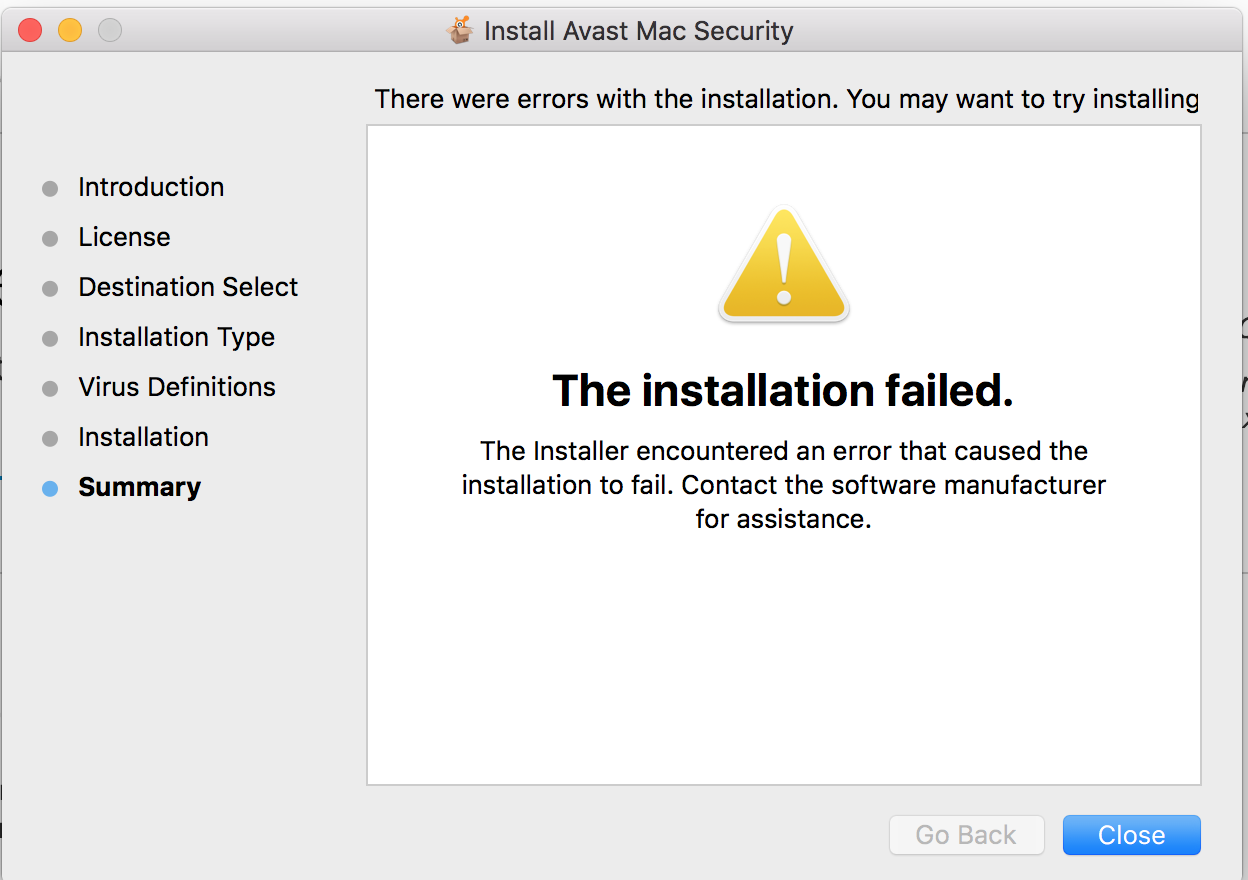Select the Installation Type step
This screenshot has height=880, width=1248.
pyautogui.click(x=176, y=337)
